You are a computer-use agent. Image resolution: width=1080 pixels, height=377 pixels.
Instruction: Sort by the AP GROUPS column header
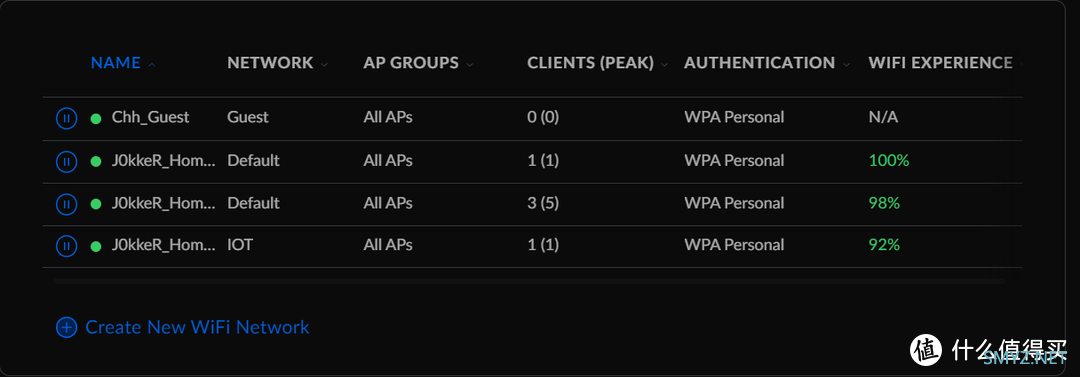point(411,63)
